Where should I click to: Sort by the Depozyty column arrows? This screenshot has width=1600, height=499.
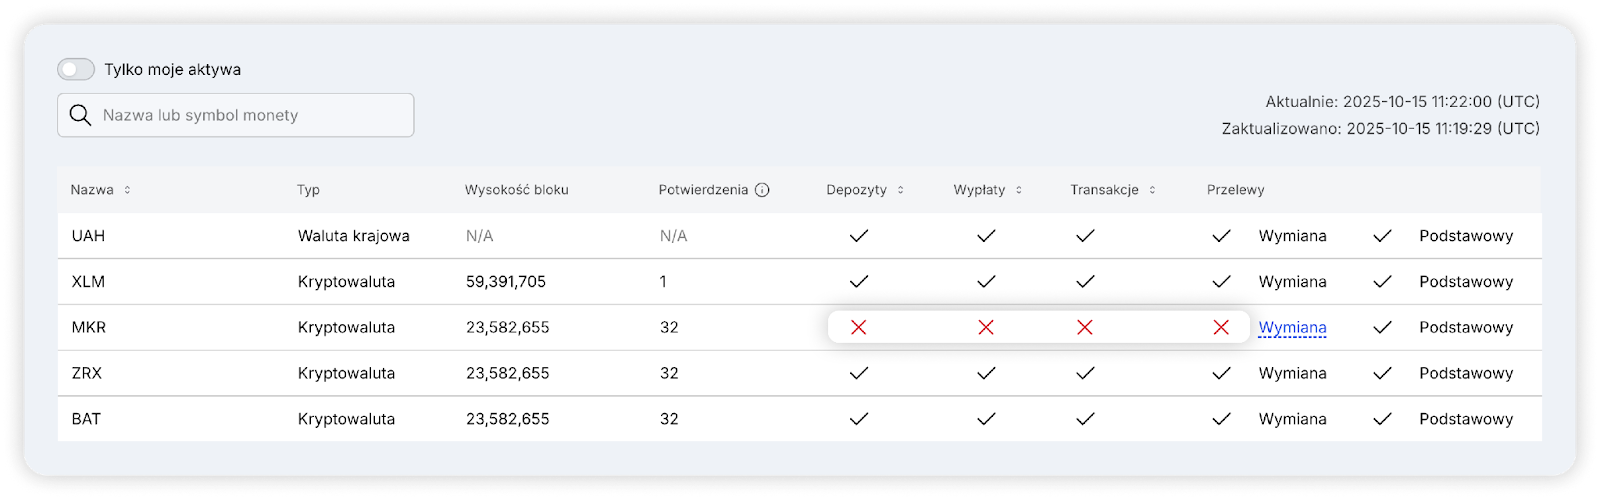pos(900,190)
